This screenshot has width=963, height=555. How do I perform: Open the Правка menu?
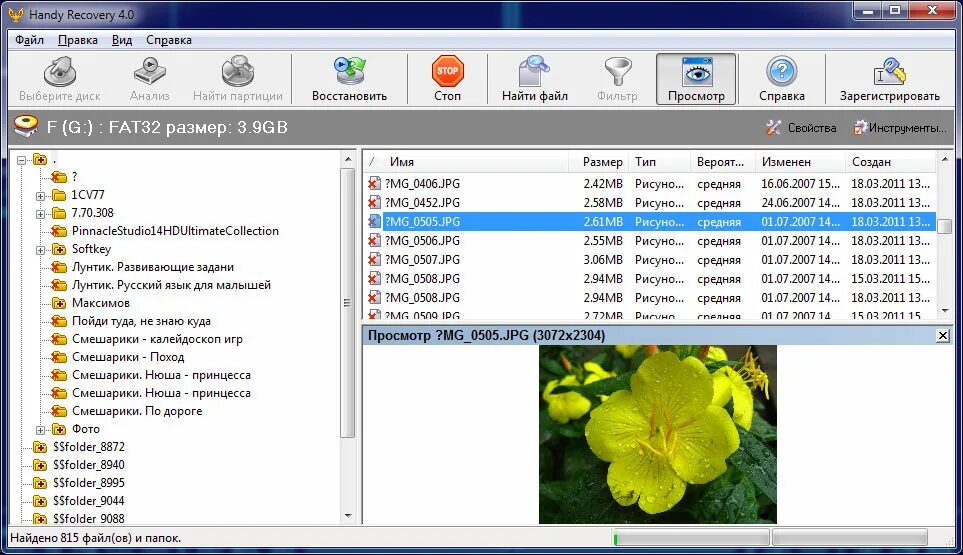click(77, 40)
